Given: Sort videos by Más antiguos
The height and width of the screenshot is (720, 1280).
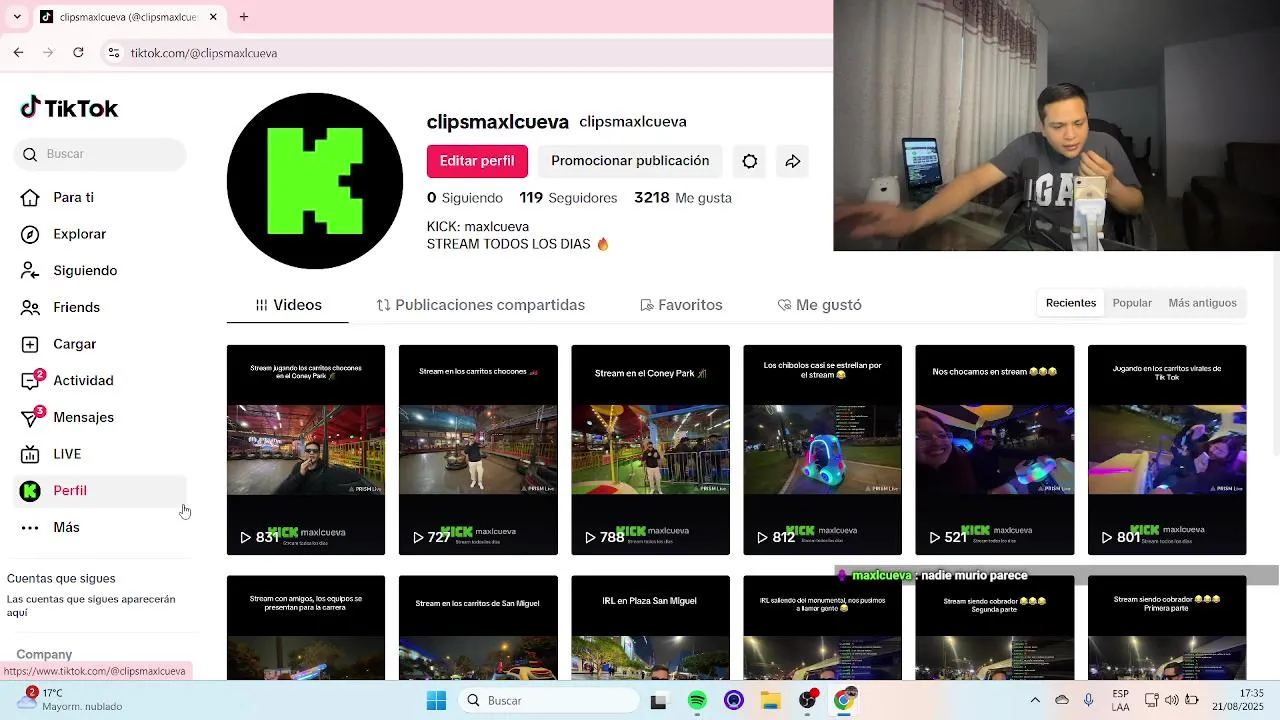Looking at the screenshot, I should click(x=1202, y=303).
